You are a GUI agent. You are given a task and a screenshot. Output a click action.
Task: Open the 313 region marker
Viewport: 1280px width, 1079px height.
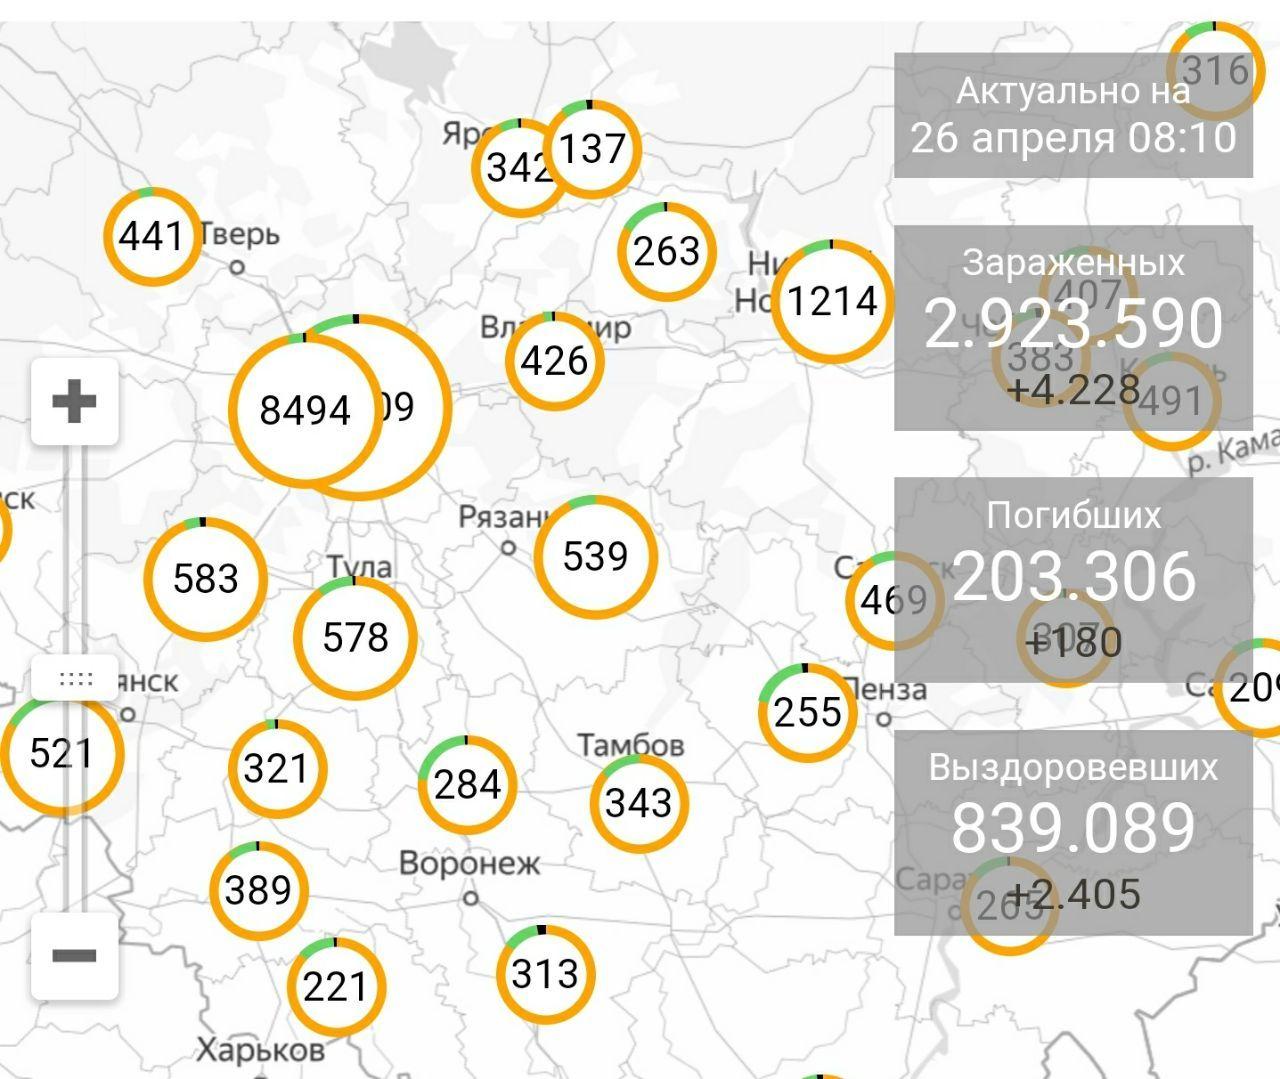pyautogui.click(x=546, y=974)
